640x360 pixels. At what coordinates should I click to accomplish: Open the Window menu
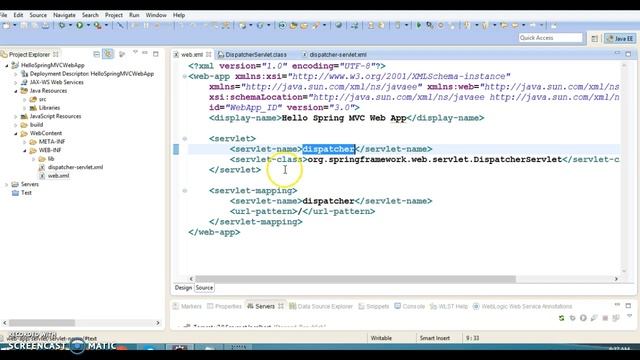point(156,15)
